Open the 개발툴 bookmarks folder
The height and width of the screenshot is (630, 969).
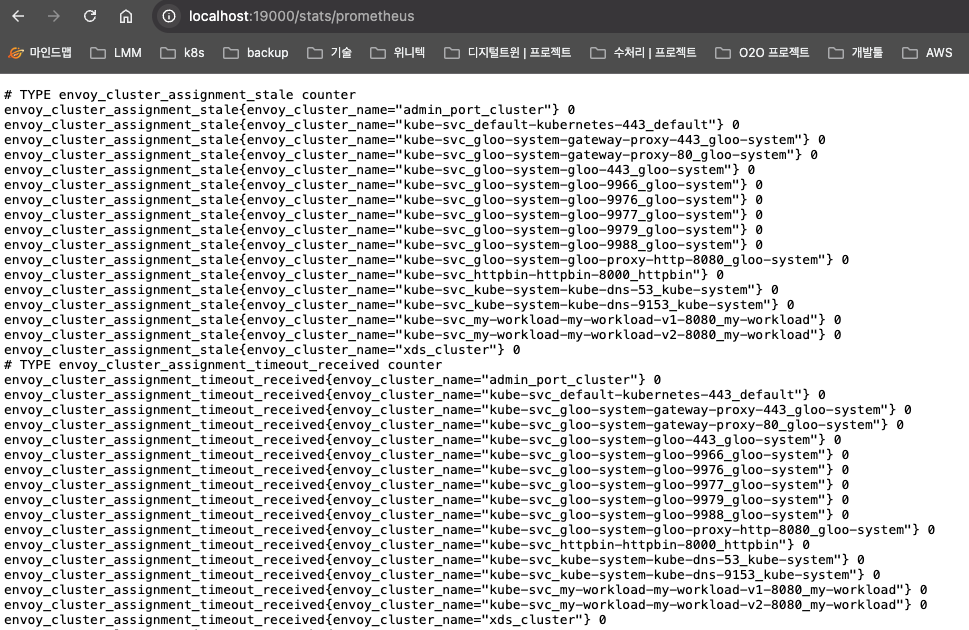(855, 53)
